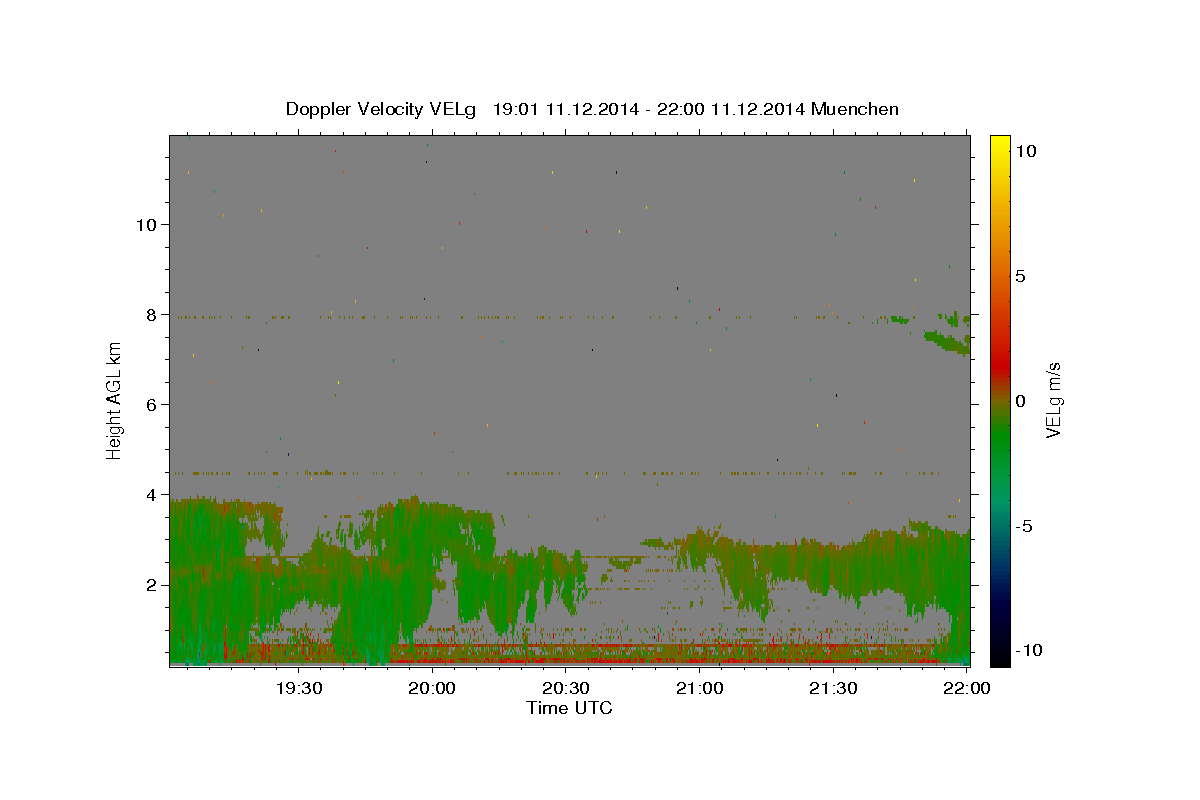The width and height of the screenshot is (1200, 800).
Task: Click the colorbar label '-10'
Action: 1029,651
